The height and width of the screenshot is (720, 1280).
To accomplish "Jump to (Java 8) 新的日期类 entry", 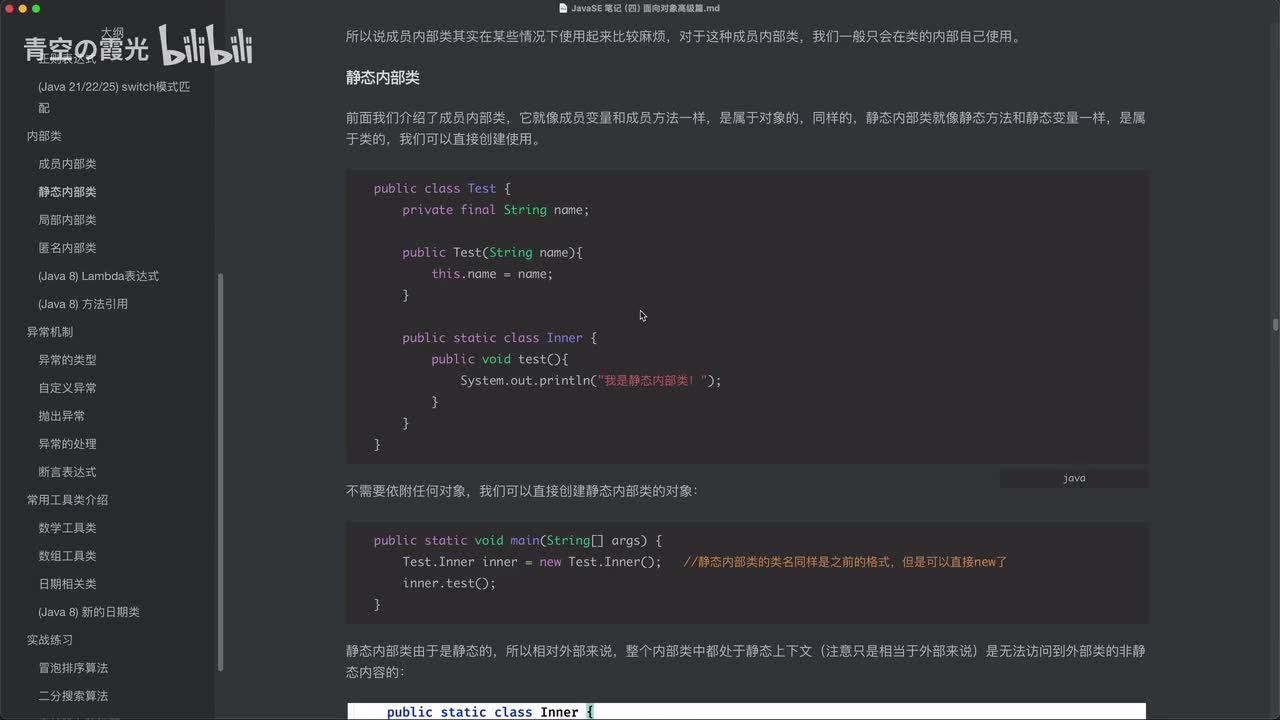I will point(89,612).
